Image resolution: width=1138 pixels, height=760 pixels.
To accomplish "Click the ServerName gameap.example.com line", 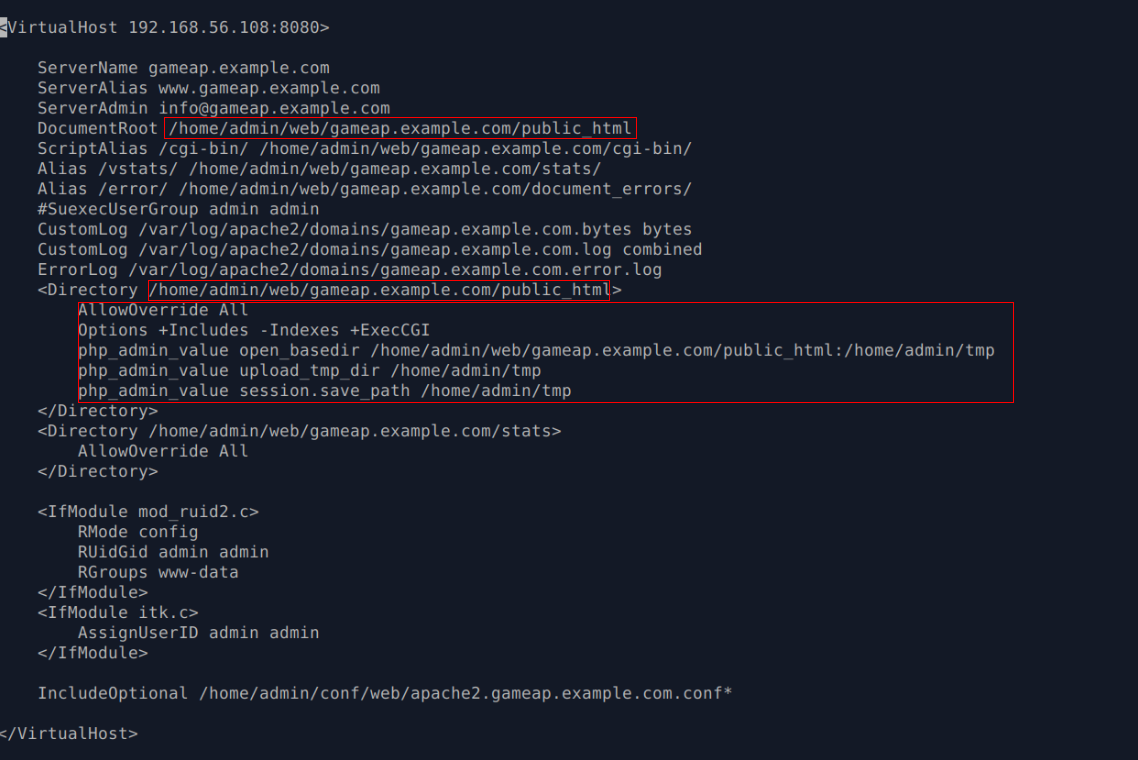I will 184,68.
